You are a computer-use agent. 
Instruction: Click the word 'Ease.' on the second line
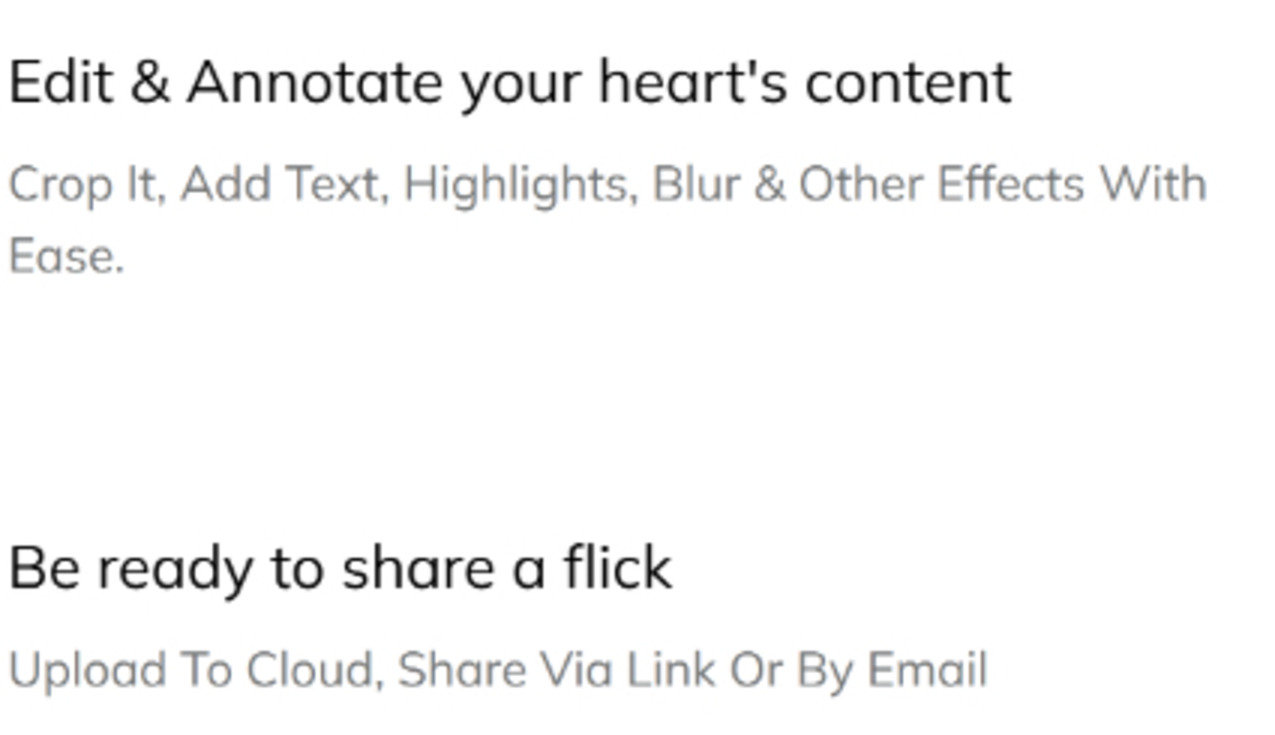66,256
